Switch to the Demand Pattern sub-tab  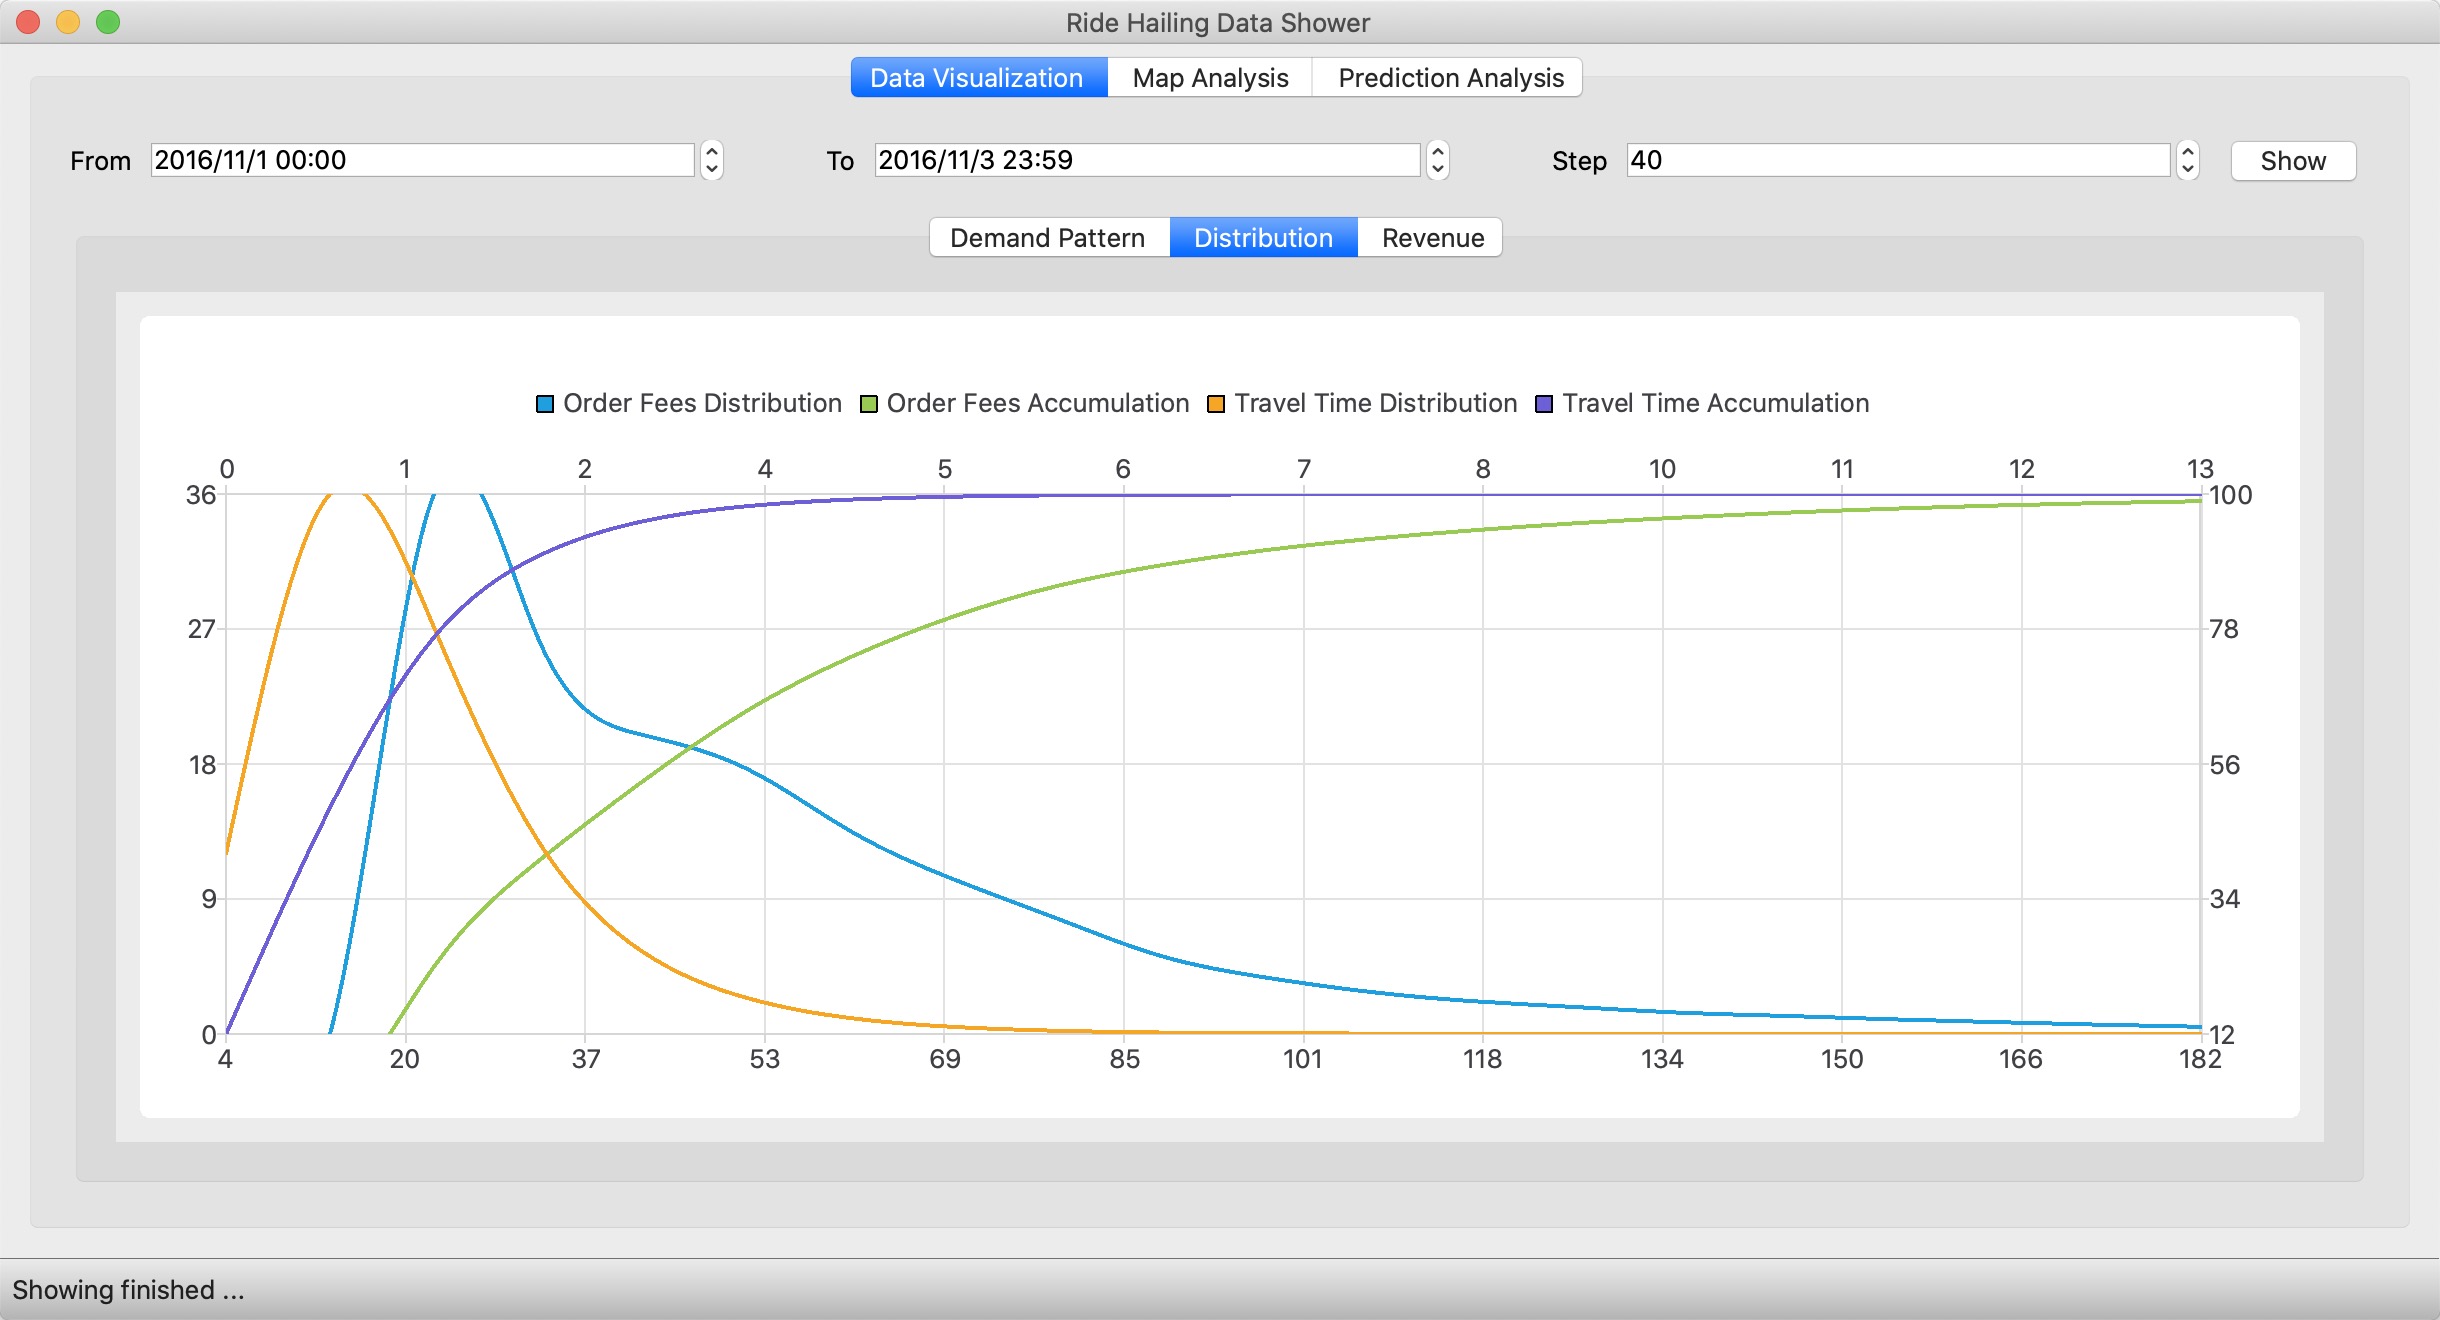pyautogui.click(x=1047, y=238)
